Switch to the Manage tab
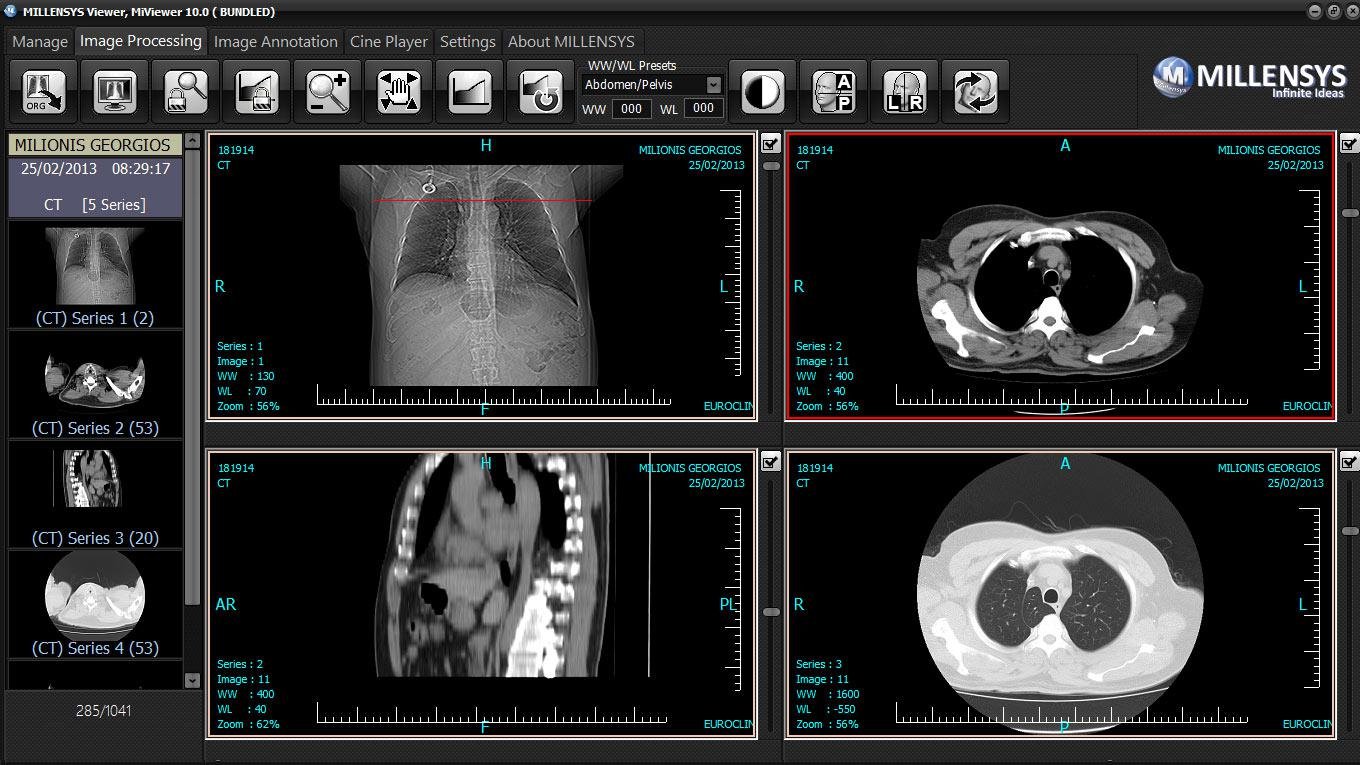 point(40,42)
